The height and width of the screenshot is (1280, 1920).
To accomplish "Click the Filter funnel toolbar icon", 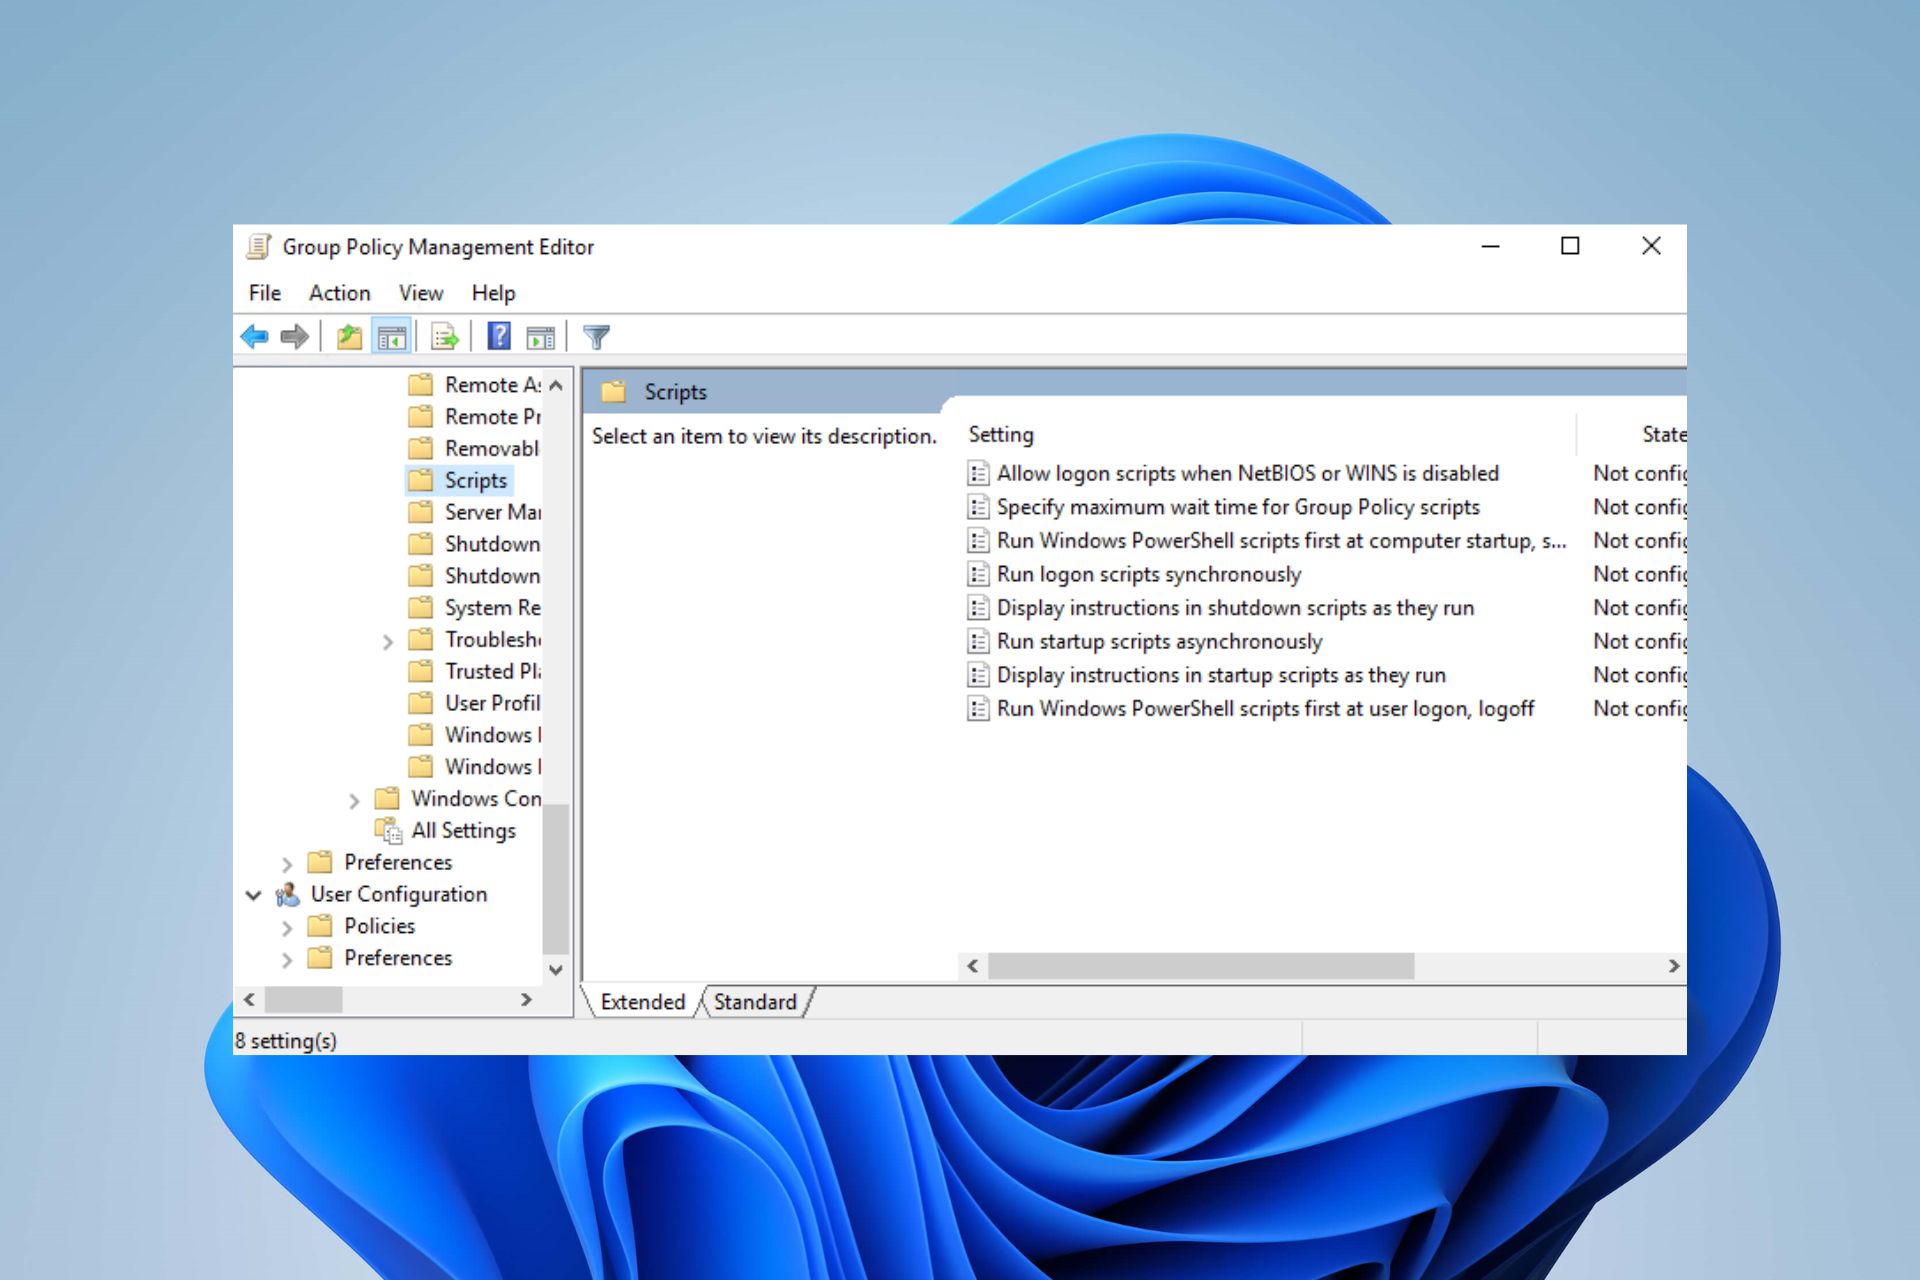I will (x=597, y=338).
